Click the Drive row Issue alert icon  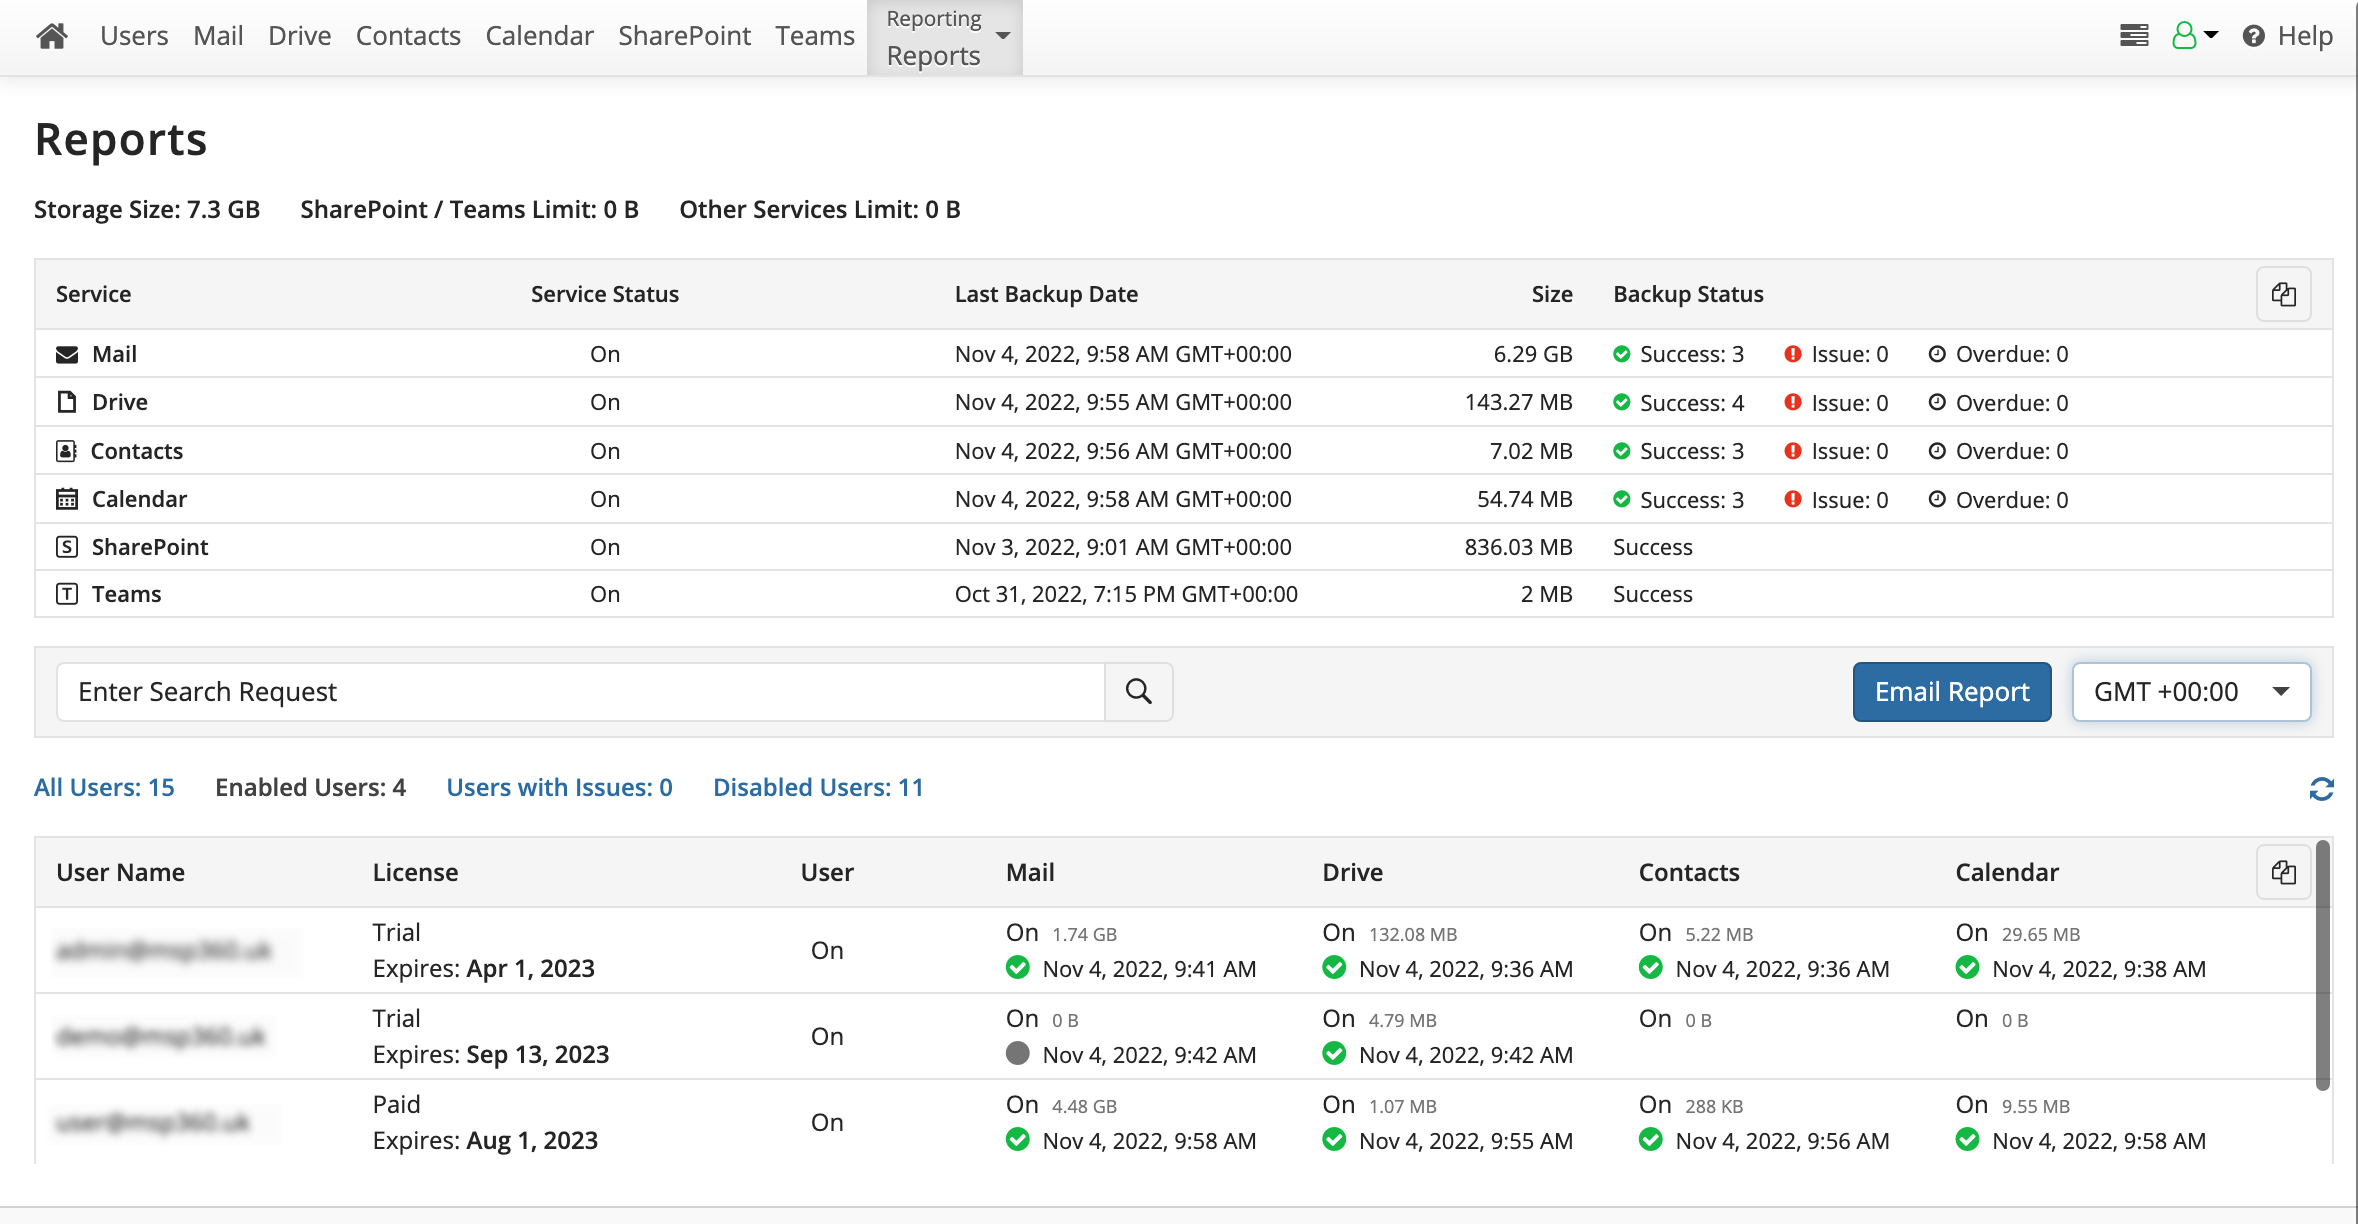point(1793,402)
